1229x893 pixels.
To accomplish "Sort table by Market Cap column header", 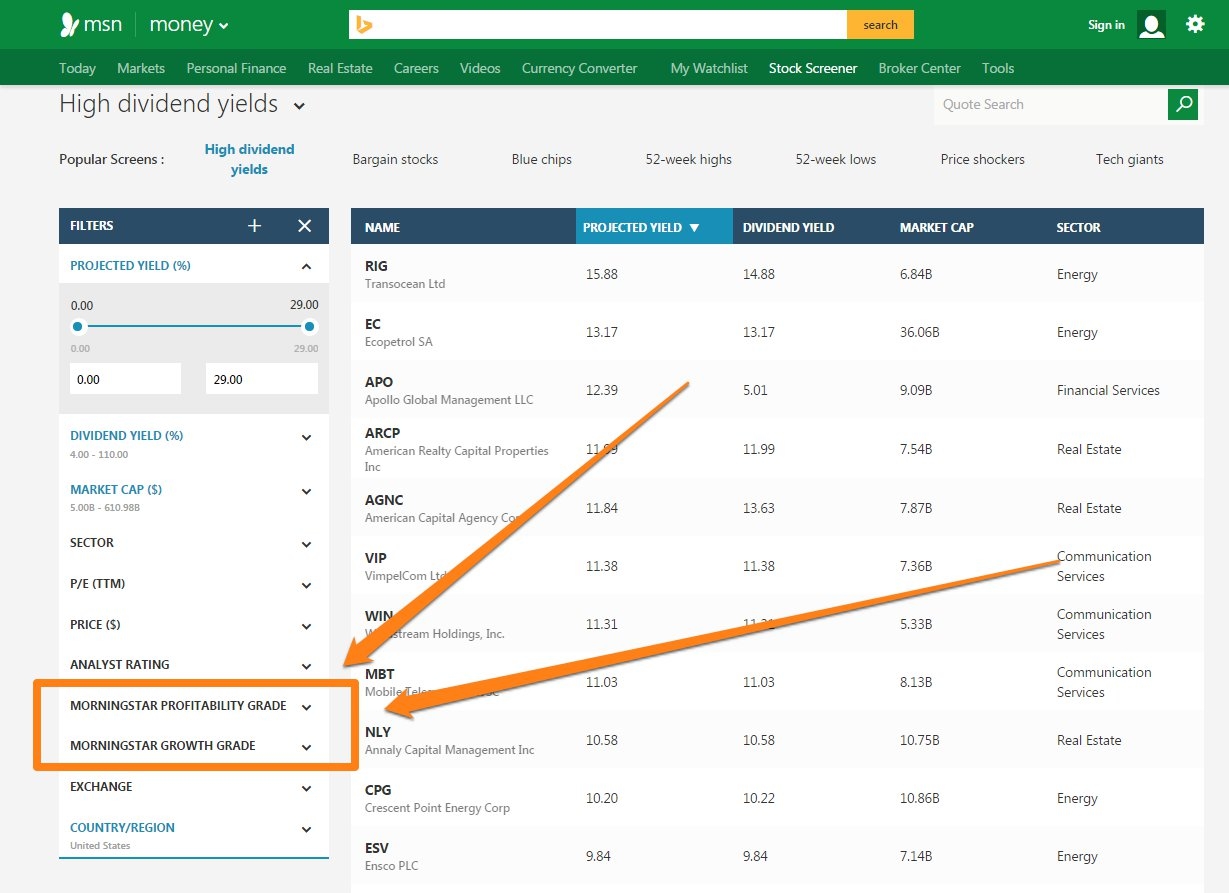I will click(x=936, y=227).
